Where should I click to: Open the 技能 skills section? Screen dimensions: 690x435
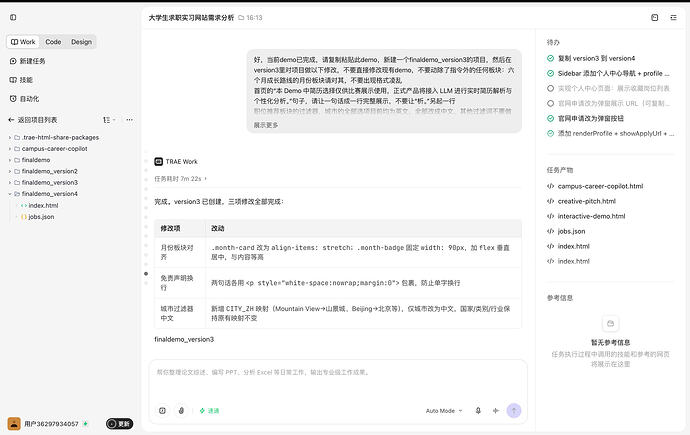tap(22, 80)
